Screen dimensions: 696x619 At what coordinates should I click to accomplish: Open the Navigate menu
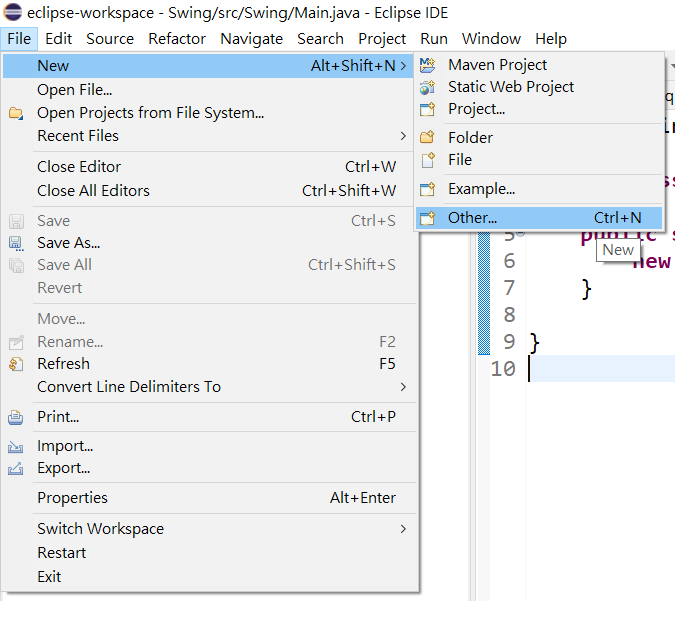click(252, 39)
